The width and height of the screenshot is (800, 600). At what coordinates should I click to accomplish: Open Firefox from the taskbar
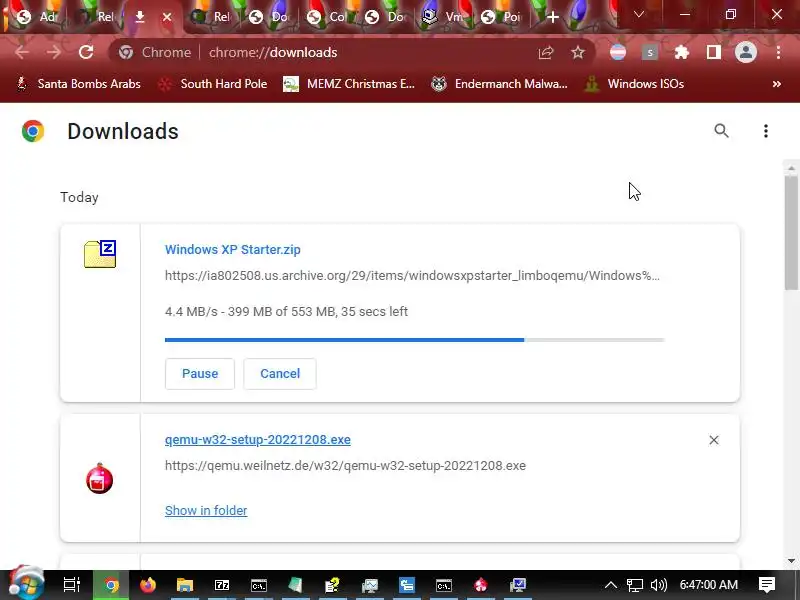[148, 585]
